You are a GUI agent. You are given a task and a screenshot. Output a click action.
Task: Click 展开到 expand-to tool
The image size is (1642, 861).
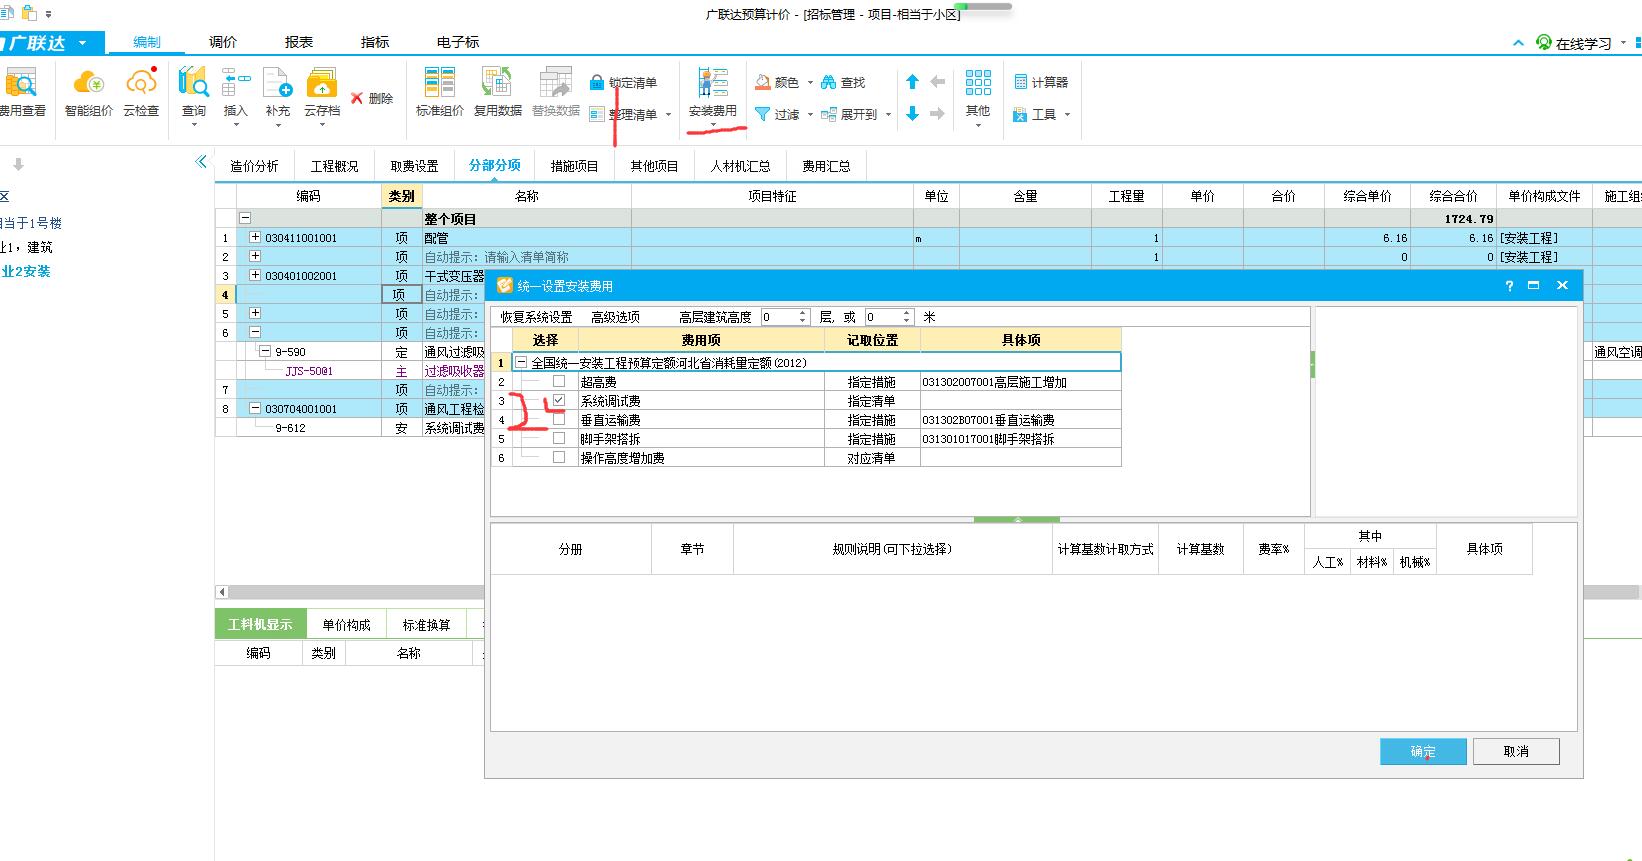click(x=849, y=114)
